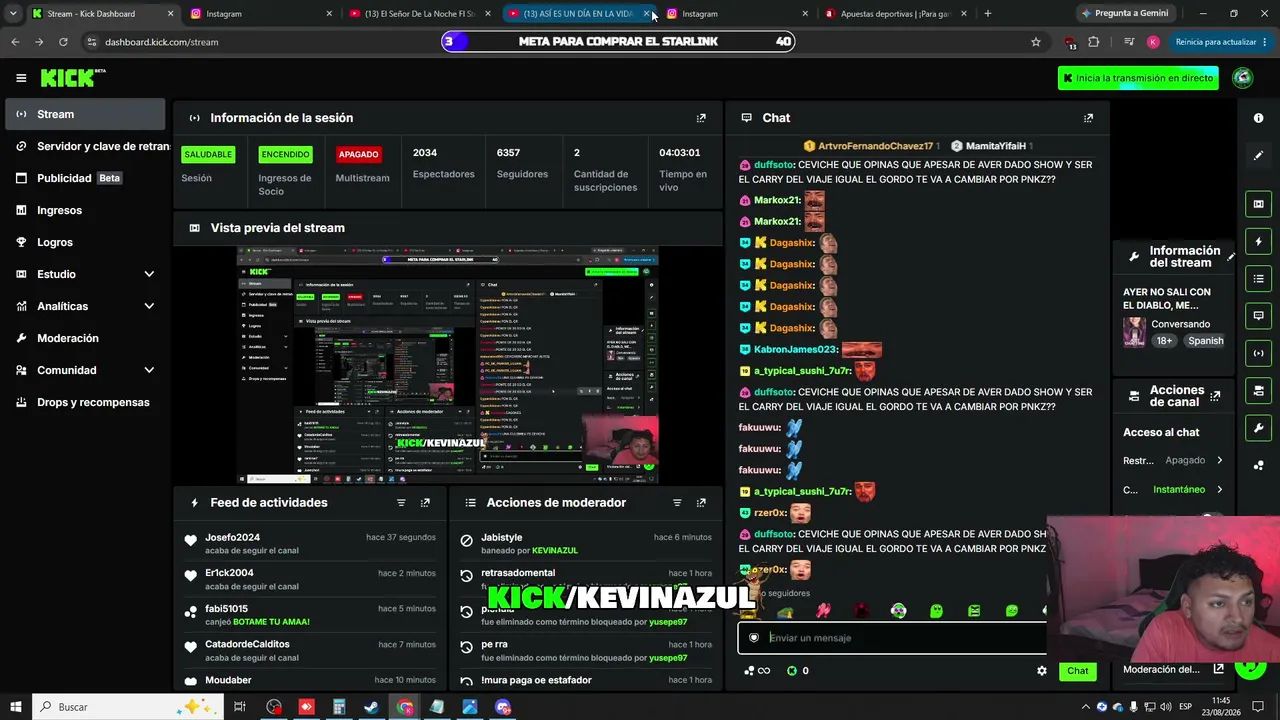The image size is (1280, 720).
Task: Click MamitaYifaiH at chat top
Action: (x=996, y=146)
